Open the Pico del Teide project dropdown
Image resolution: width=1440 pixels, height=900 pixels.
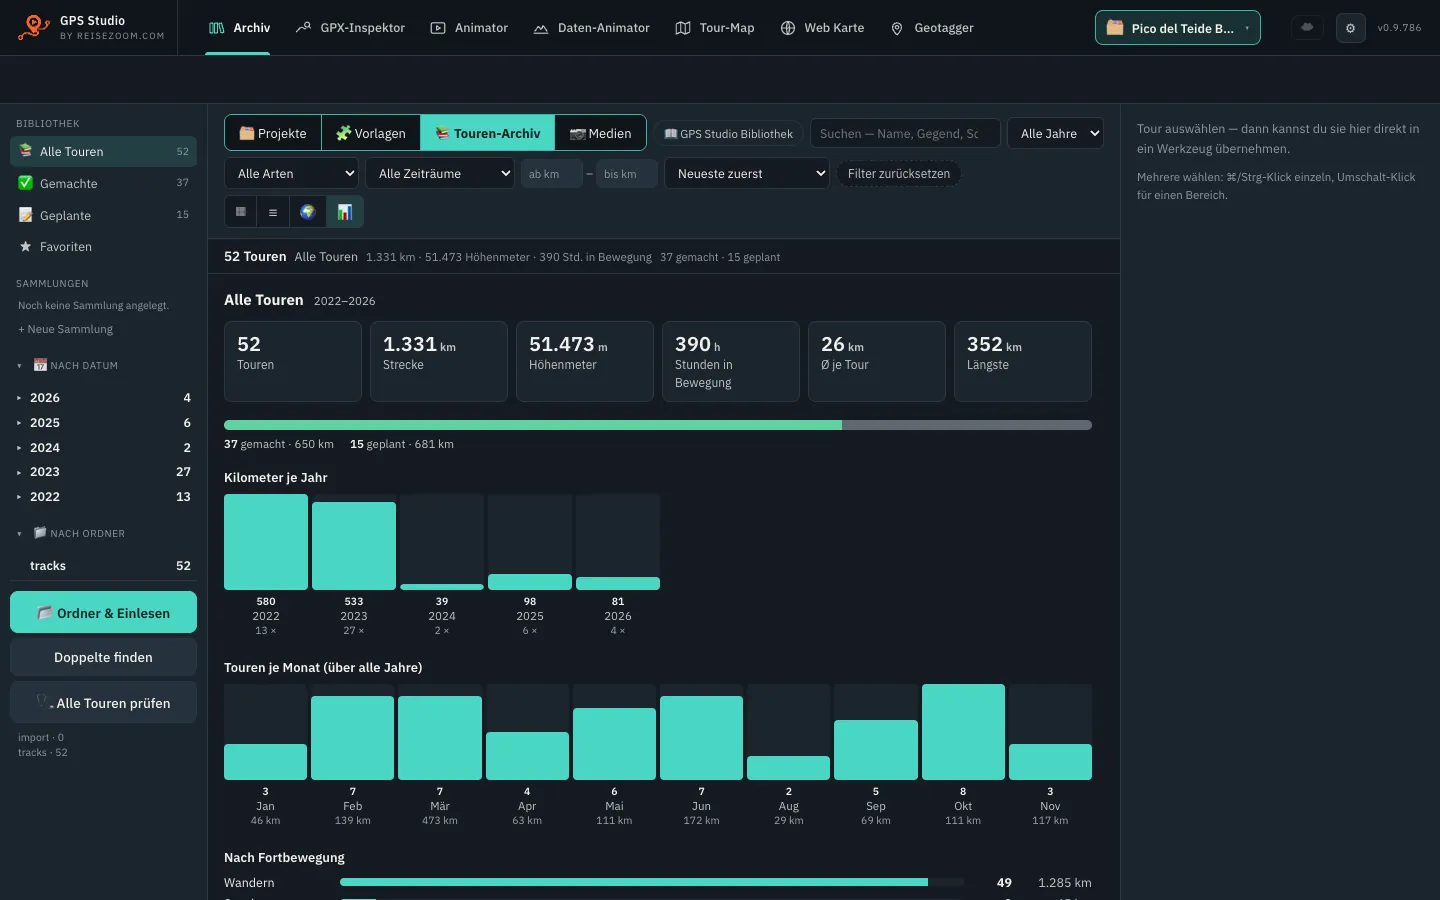click(x=1178, y=28)
